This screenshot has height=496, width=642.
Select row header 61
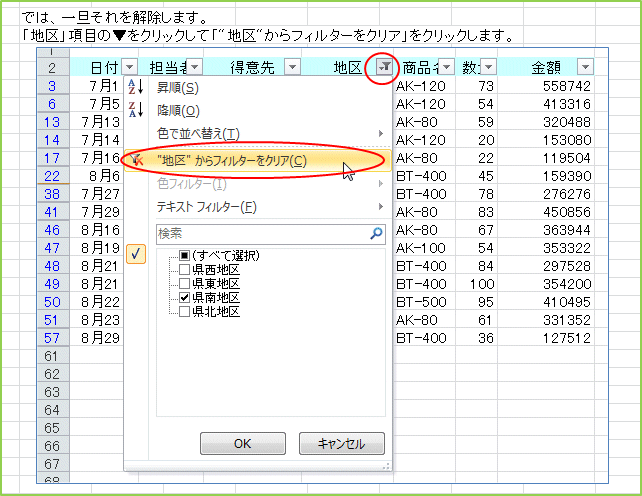pos(53,356)
